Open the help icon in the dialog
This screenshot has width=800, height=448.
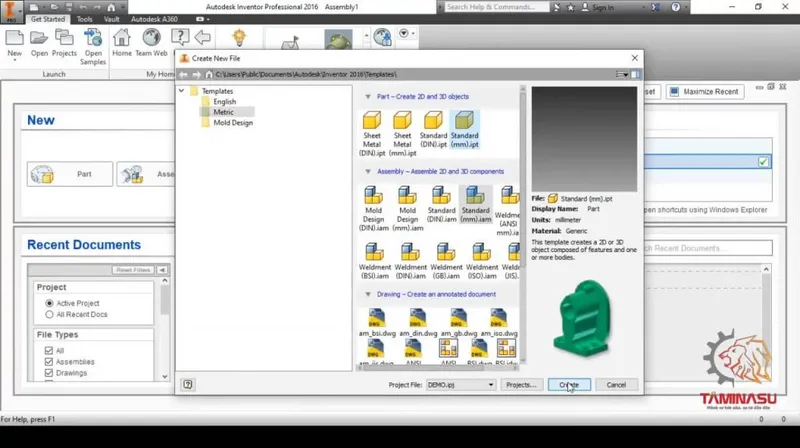tap(188, 384)
